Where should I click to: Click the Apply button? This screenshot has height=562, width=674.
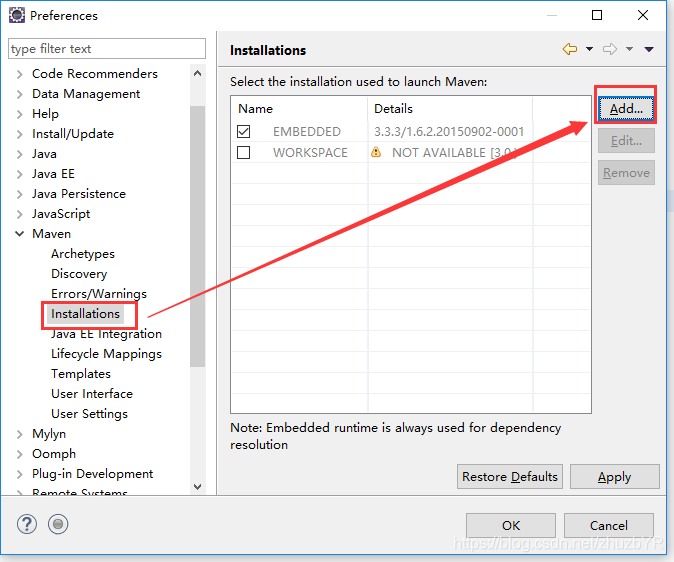click(x=615, y=476)
